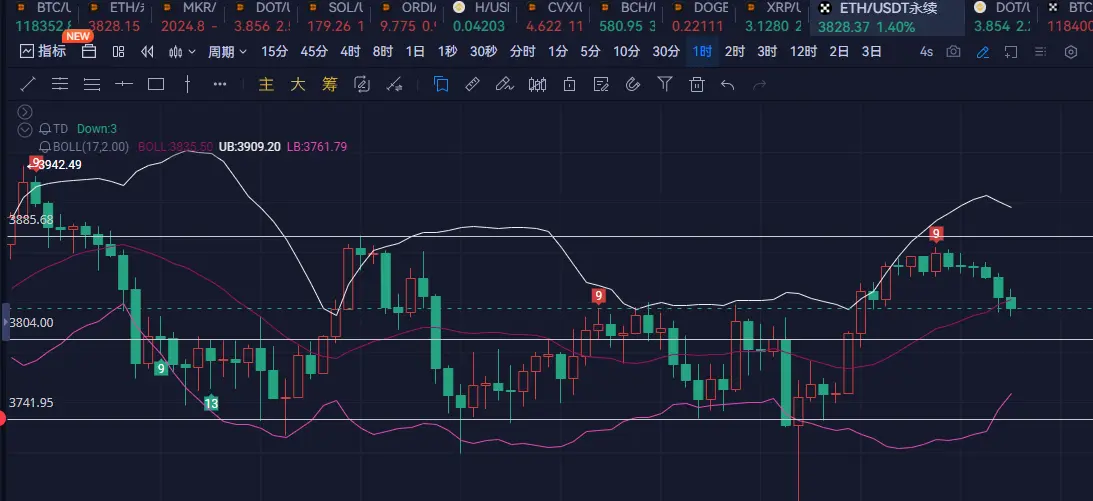Click the UB:3909.20 upper band value

[250, 147]
